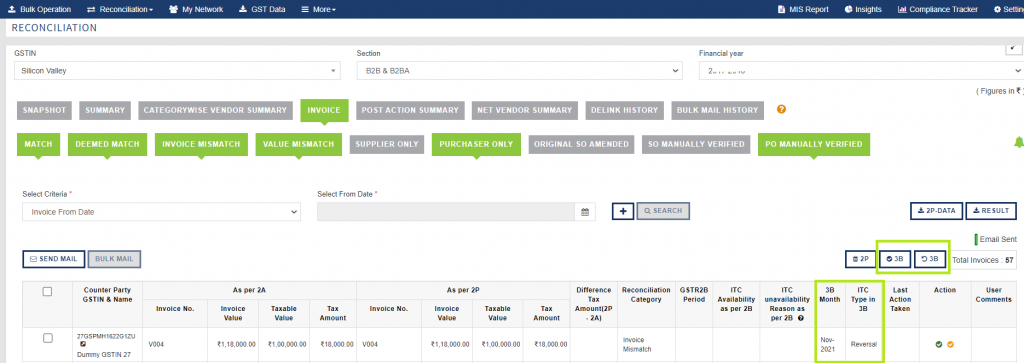Viewport: 1024px width, 363px height.
Task: Select the Invoice tab
Action: [325, 110]
